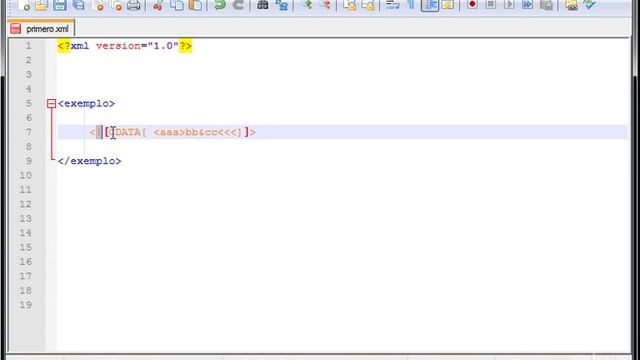
Task: Start macro recording with the red dot
Action: pyautogui.click(x=472, y=4)
